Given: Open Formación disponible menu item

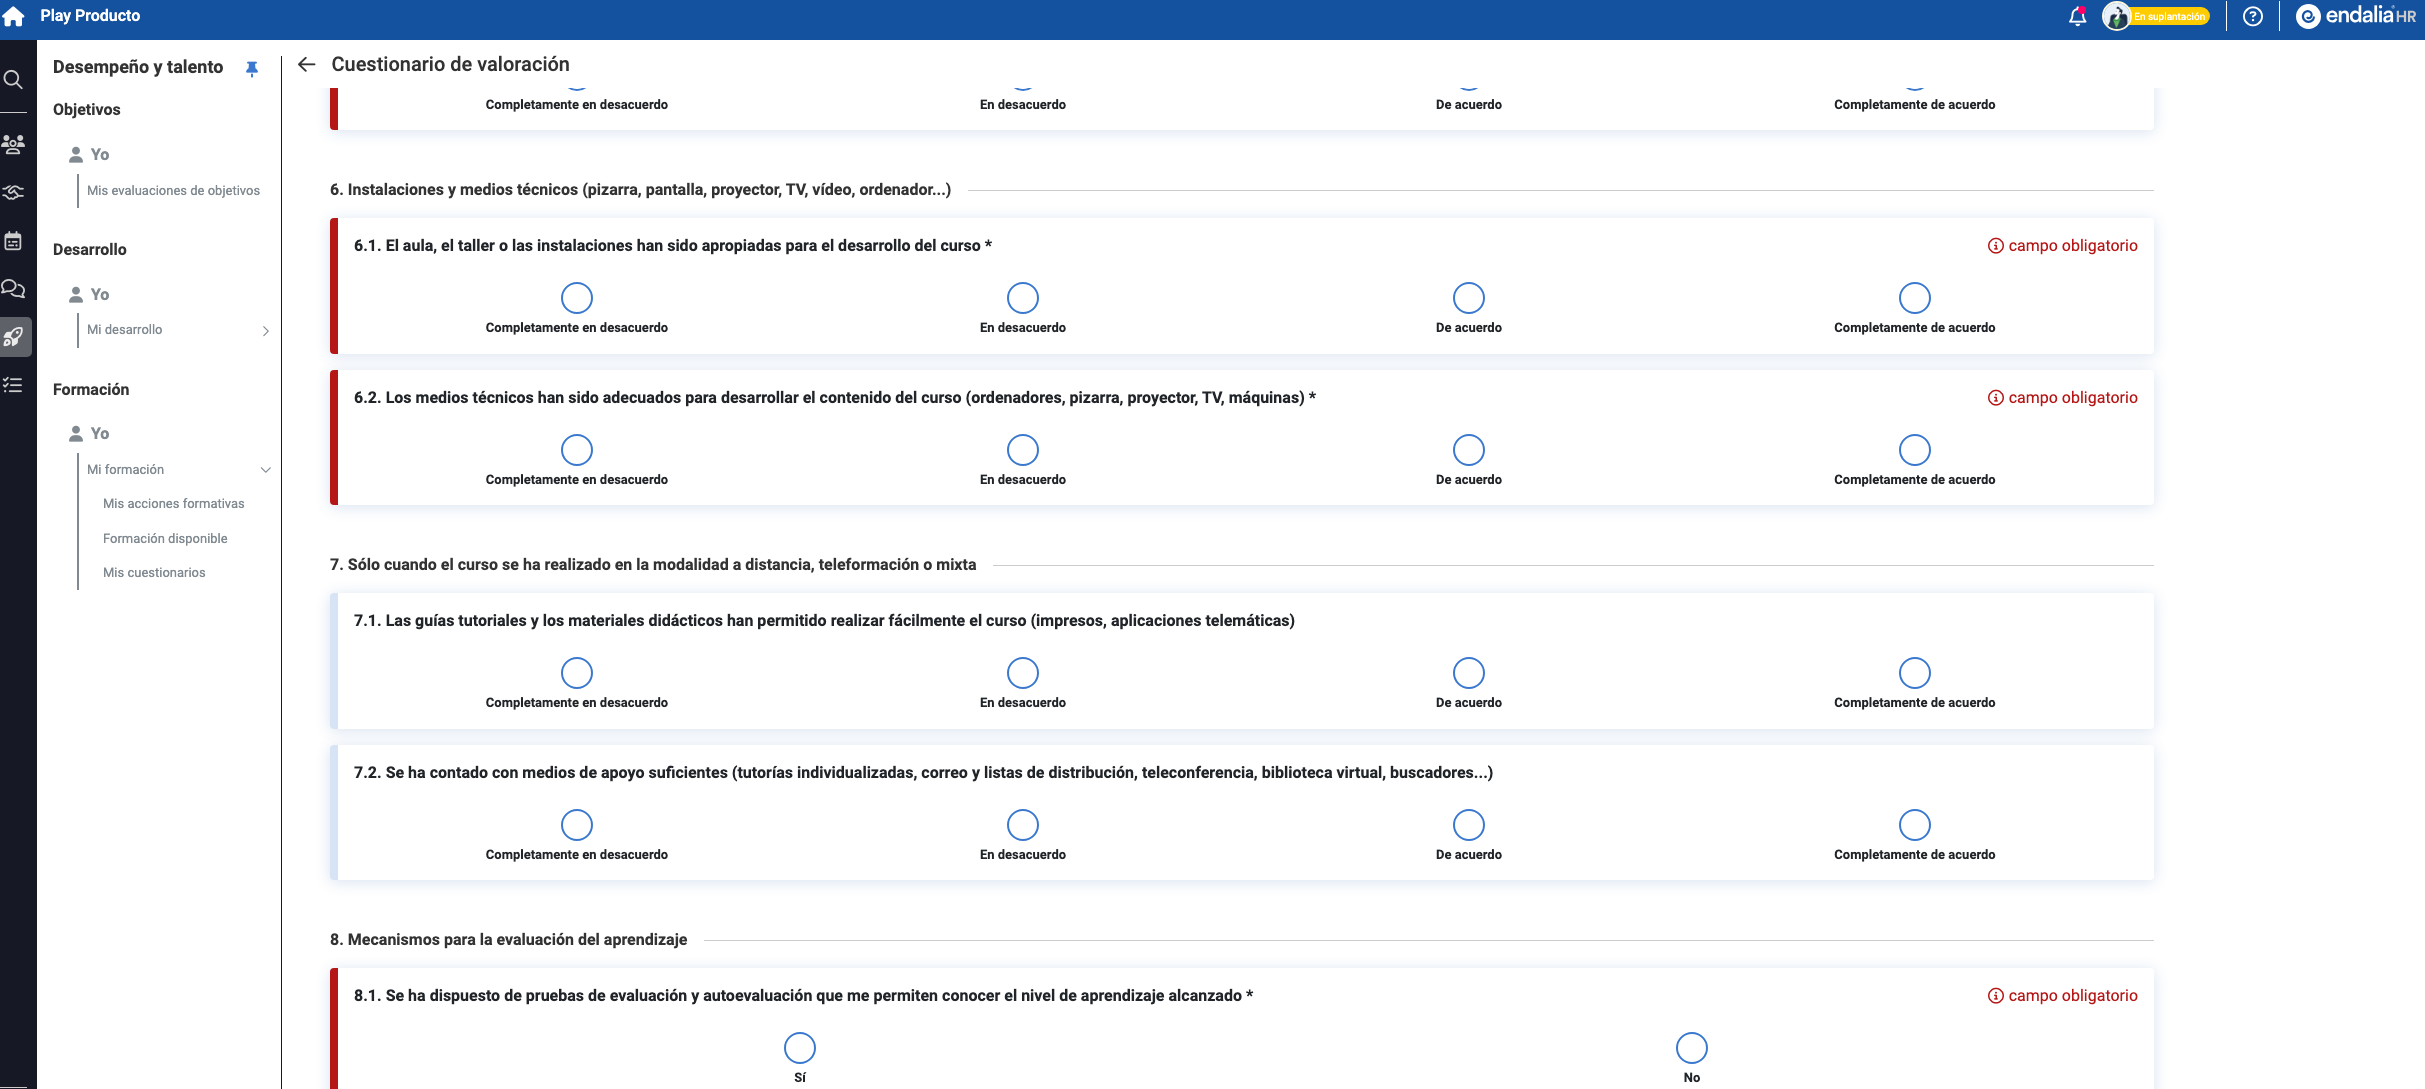Looking at the screenshot, I should (165, 539).
